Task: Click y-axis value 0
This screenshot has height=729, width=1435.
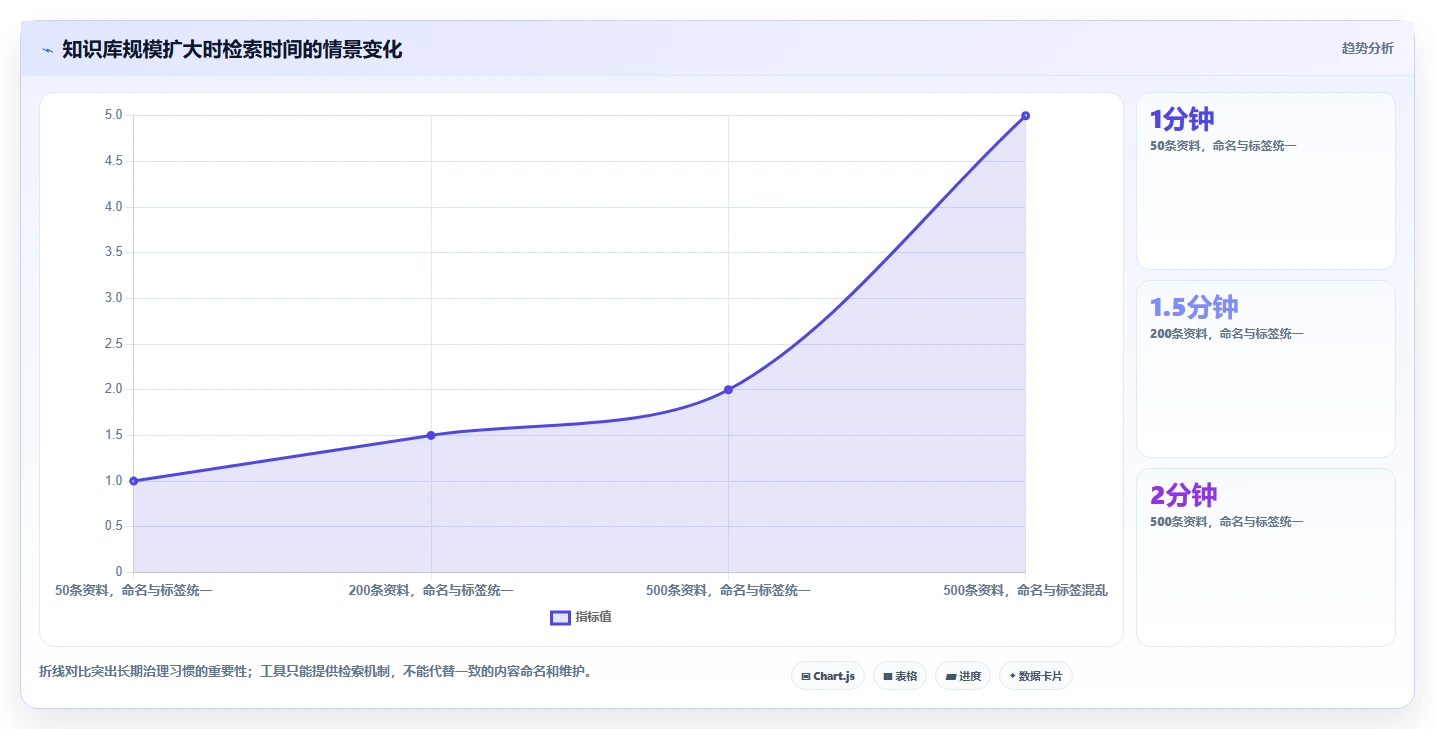Action: tap(119, 571)
